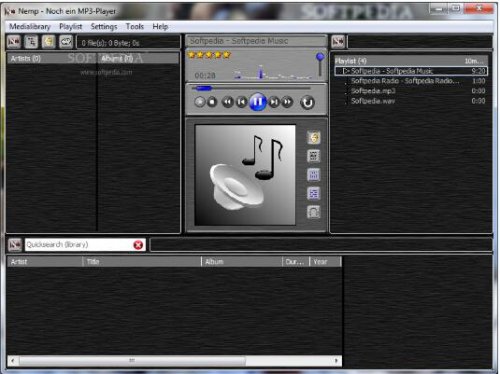Clear the Quicksearch field with the red X
The image size is (500, 374).
coord(138,245)
